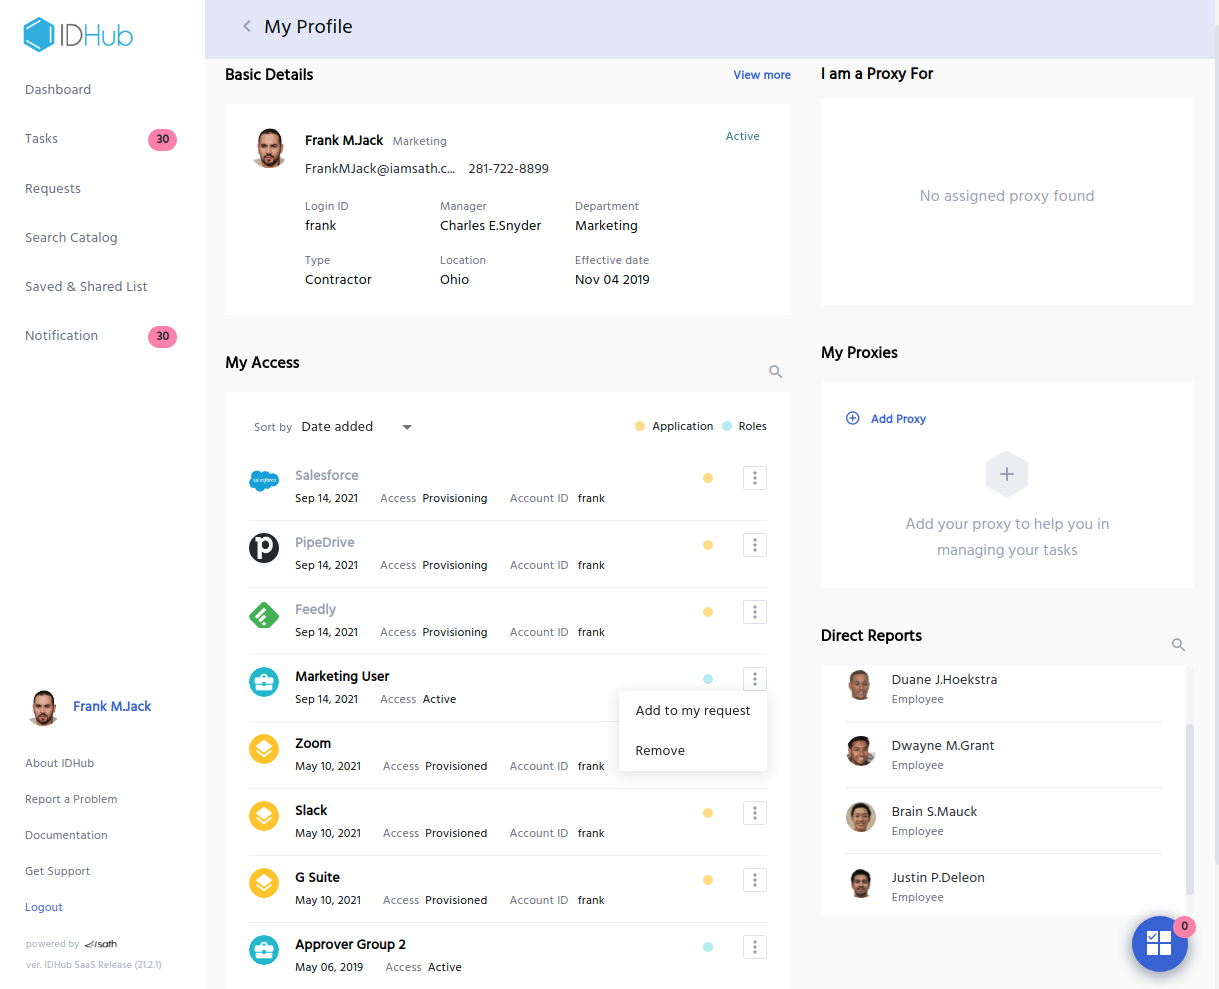Click the yellow Application legend dot

point(640,425)
